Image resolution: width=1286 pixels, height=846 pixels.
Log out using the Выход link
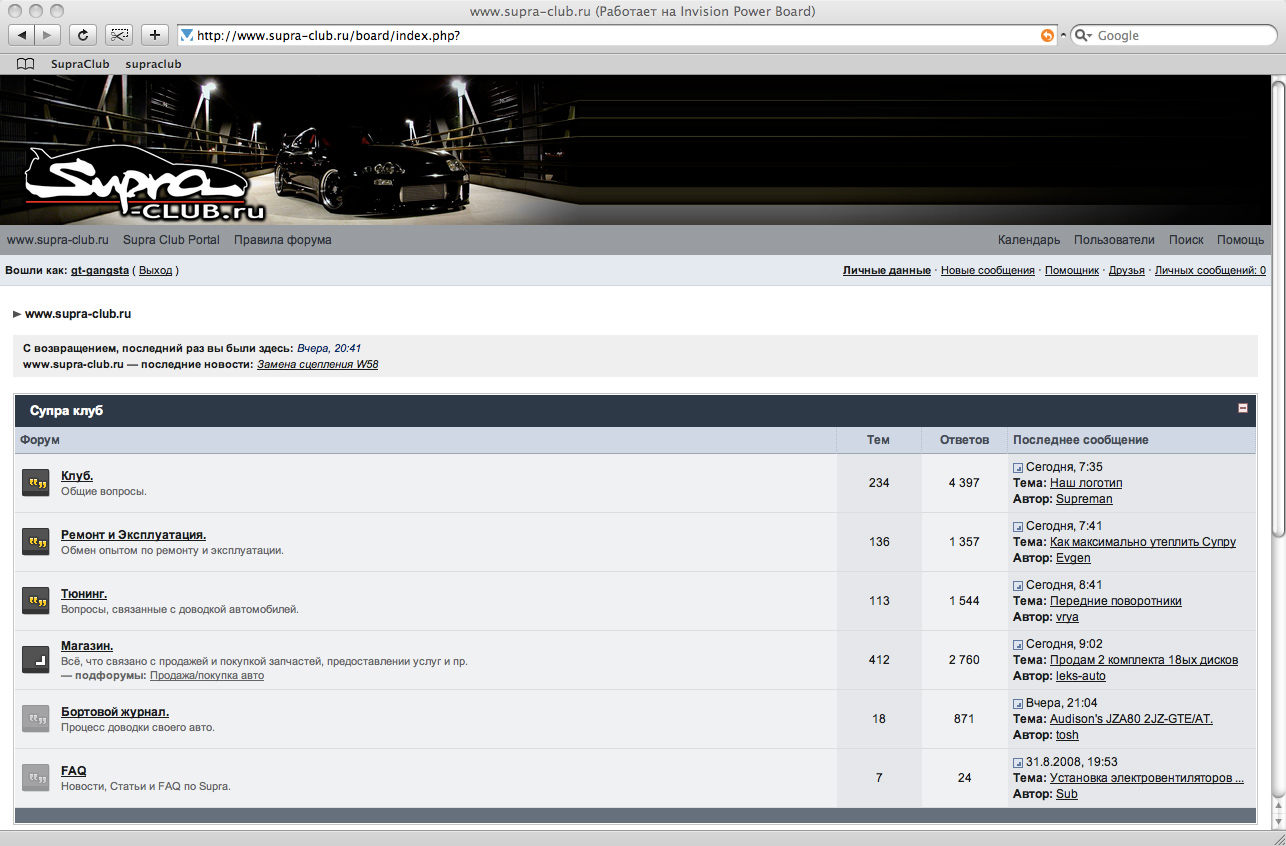click(x=155, y=271)
